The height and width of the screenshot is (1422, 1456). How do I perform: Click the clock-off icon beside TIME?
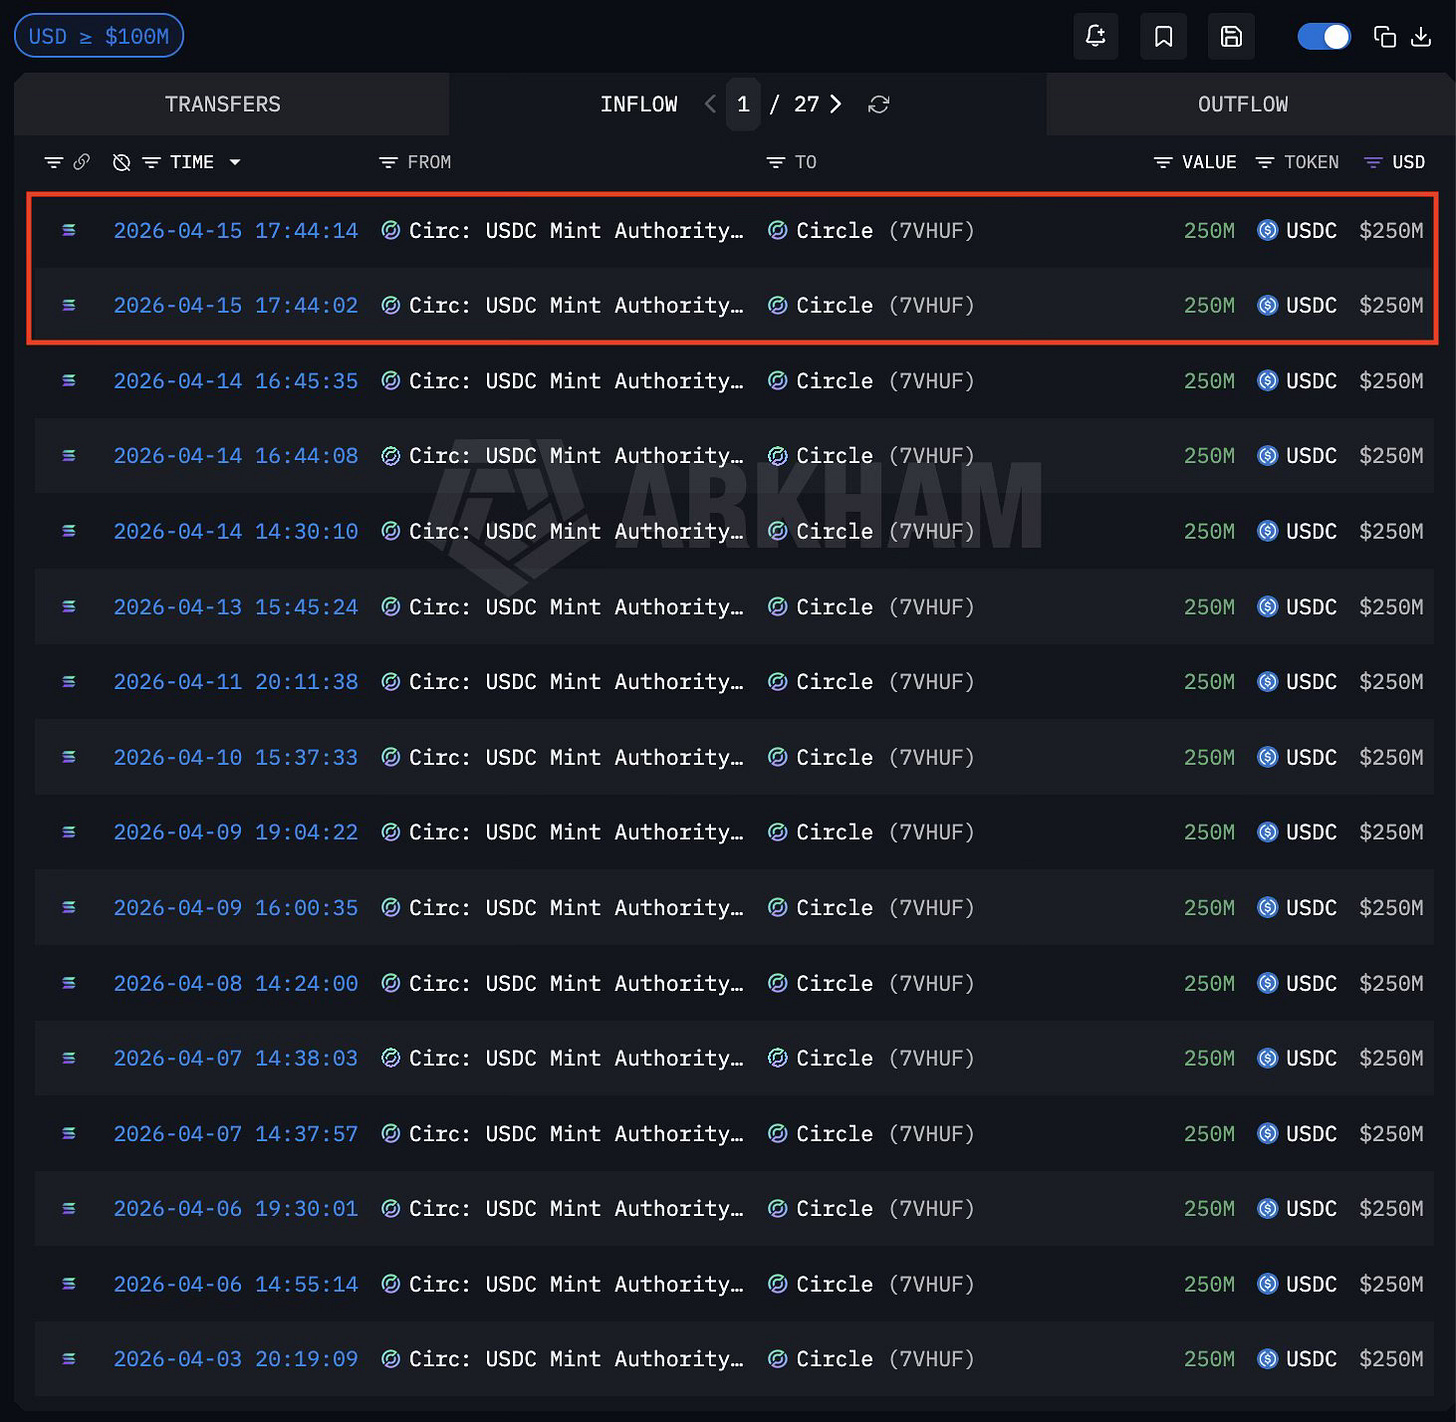pyautogui.click(x=122, y=162)
